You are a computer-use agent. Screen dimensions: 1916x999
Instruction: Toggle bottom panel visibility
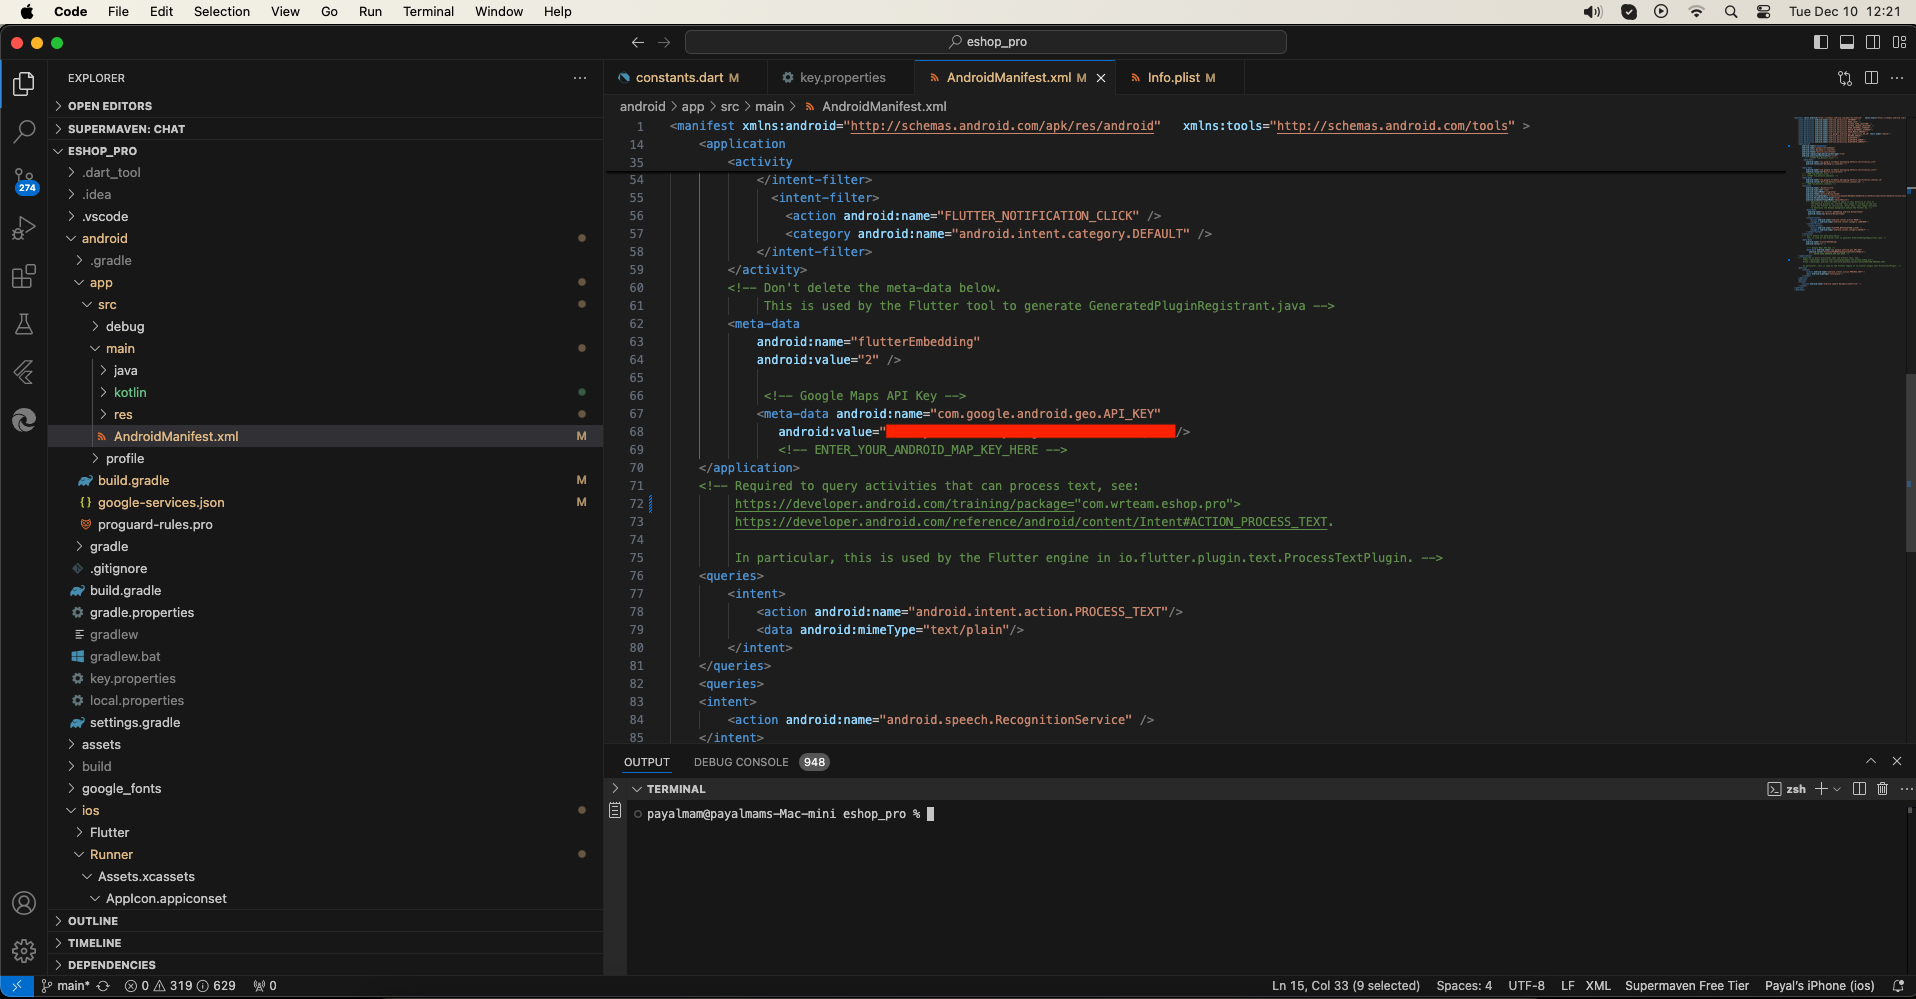pos(1847,42)
